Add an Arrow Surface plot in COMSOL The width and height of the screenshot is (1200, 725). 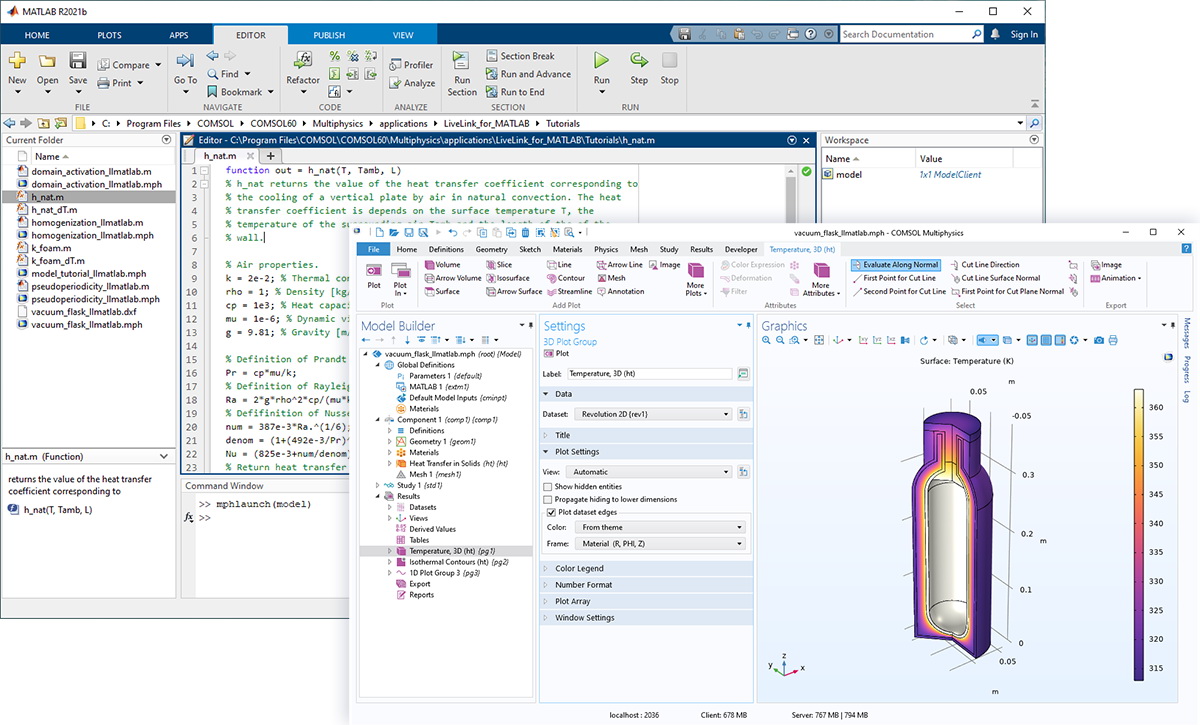click(513, 291)
